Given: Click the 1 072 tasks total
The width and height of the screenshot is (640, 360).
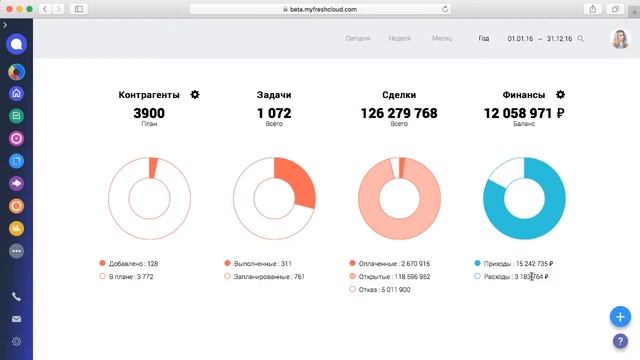Looking at the screenshot, I should [x=274, y=113].
